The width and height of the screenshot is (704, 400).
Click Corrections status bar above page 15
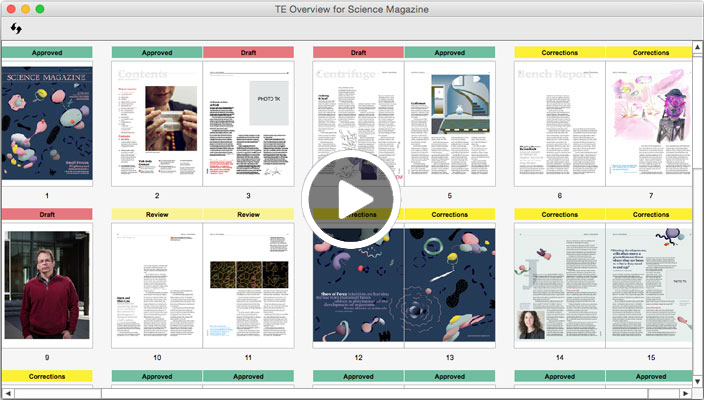pos(649,215)
